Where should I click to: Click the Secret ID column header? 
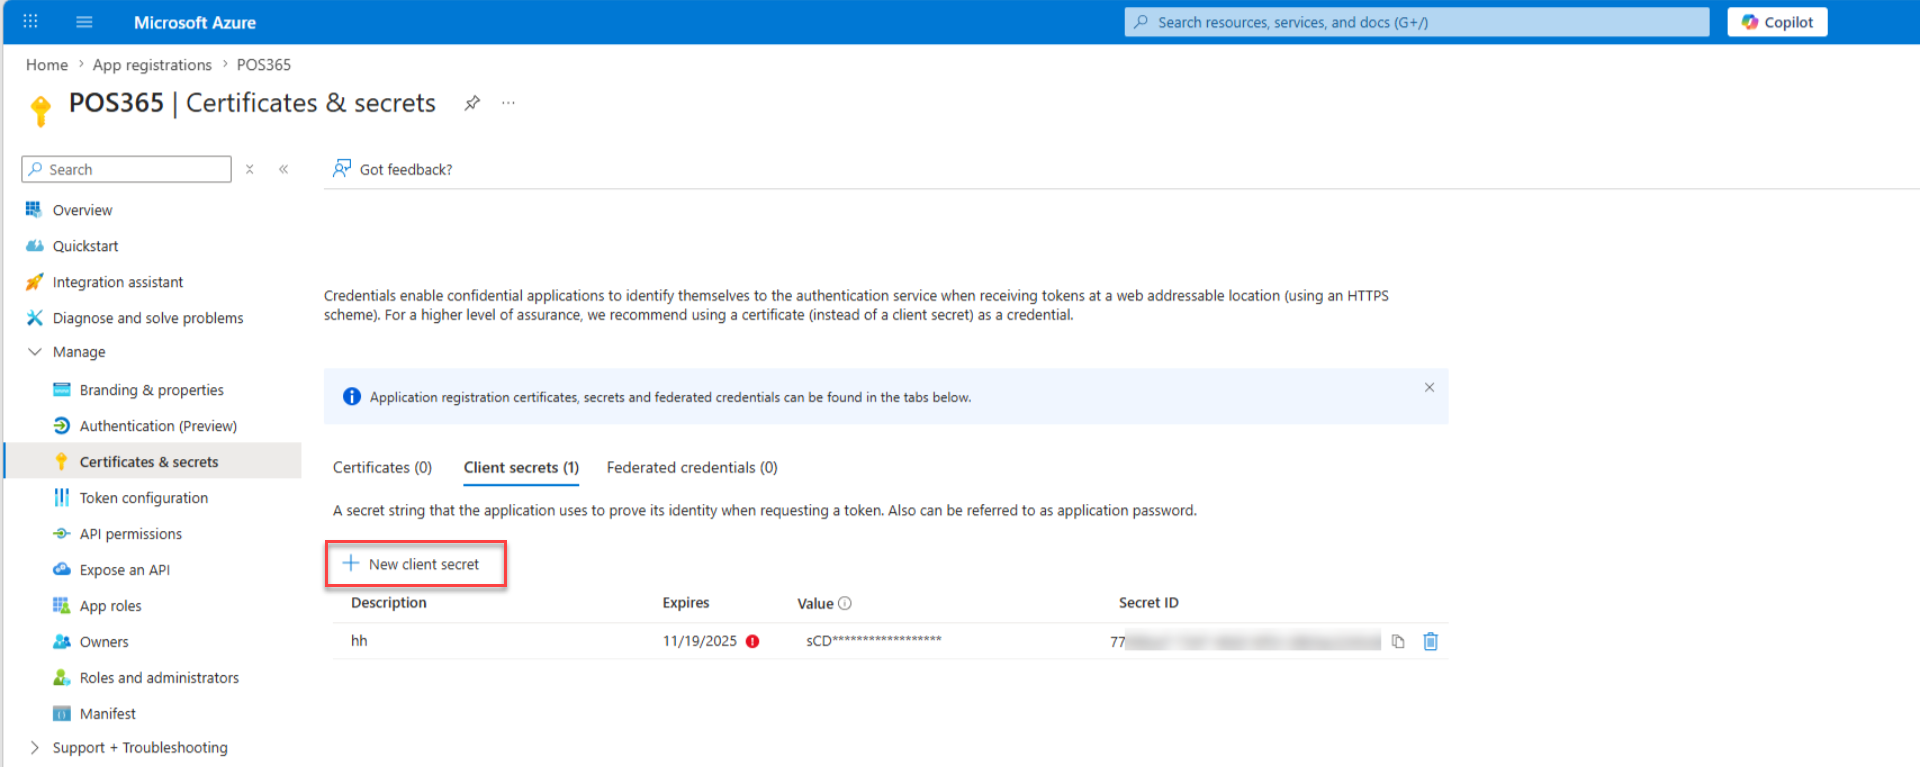(1149, 603)
